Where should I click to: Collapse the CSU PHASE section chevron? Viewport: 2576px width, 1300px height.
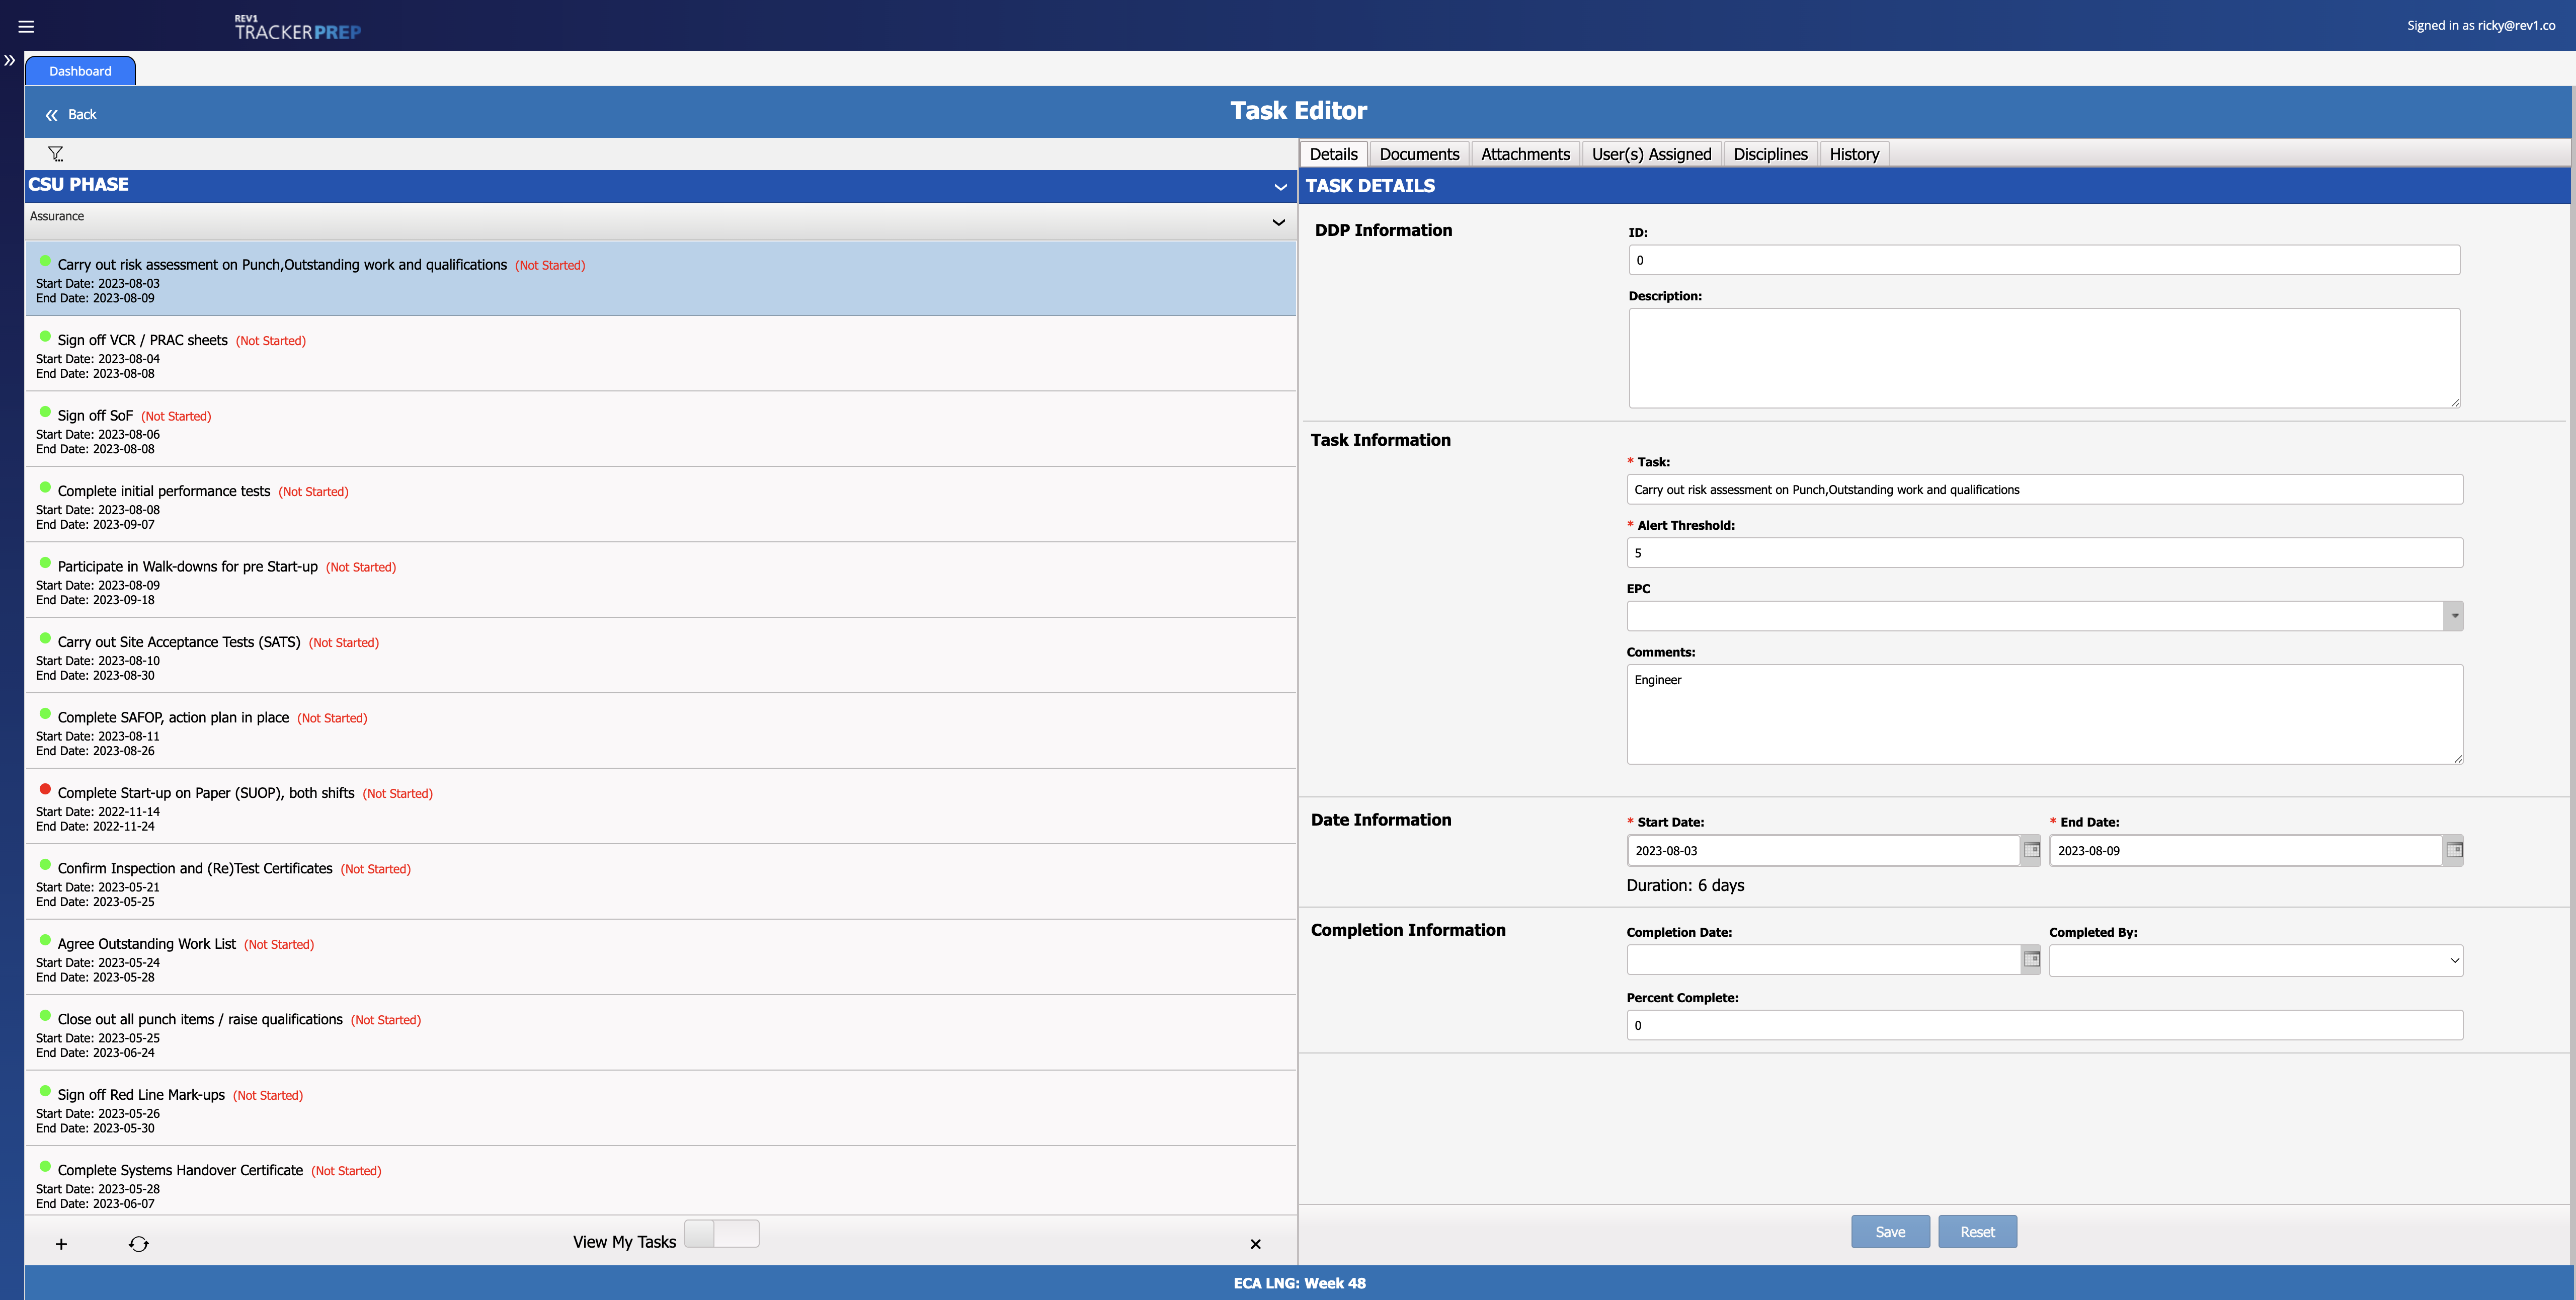click(x=1280, y=187)
